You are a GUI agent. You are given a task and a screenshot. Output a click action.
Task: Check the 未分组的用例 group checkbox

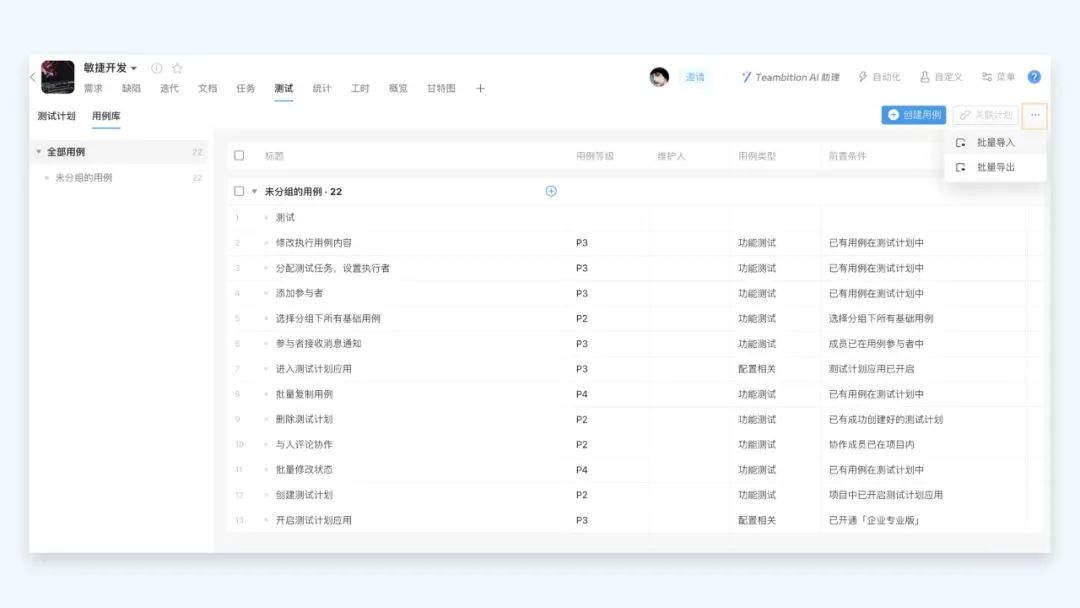239,191
